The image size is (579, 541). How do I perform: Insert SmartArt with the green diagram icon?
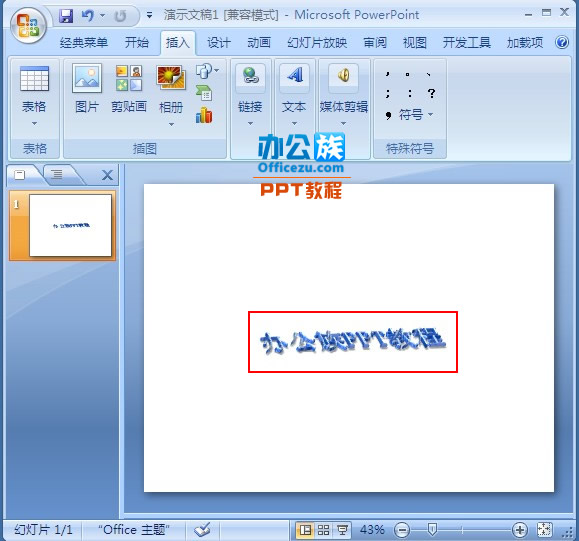(x=204, y=92)
